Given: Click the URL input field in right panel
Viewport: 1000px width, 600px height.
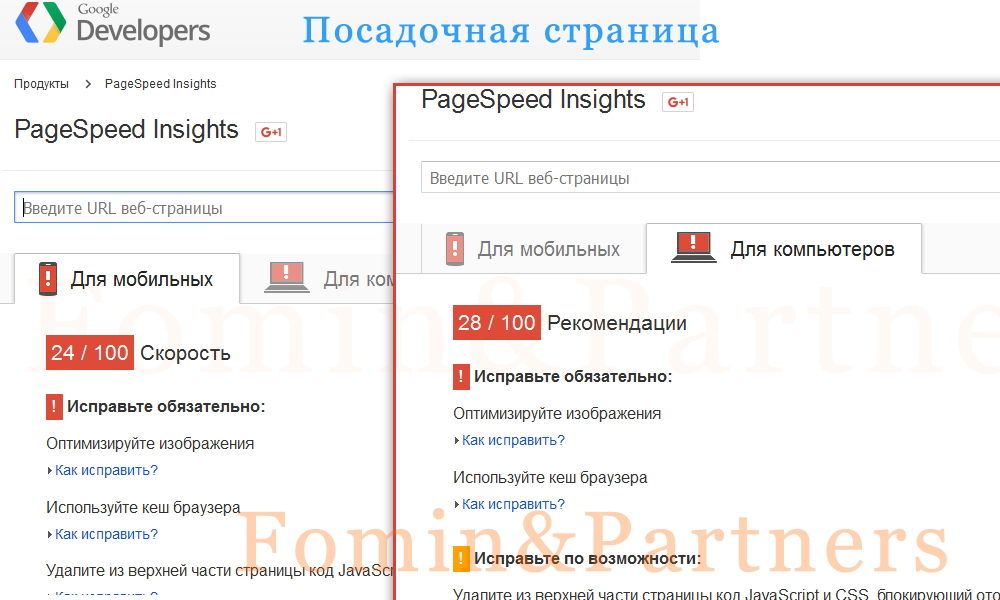Looking at the screenshot, I should 710,178.
